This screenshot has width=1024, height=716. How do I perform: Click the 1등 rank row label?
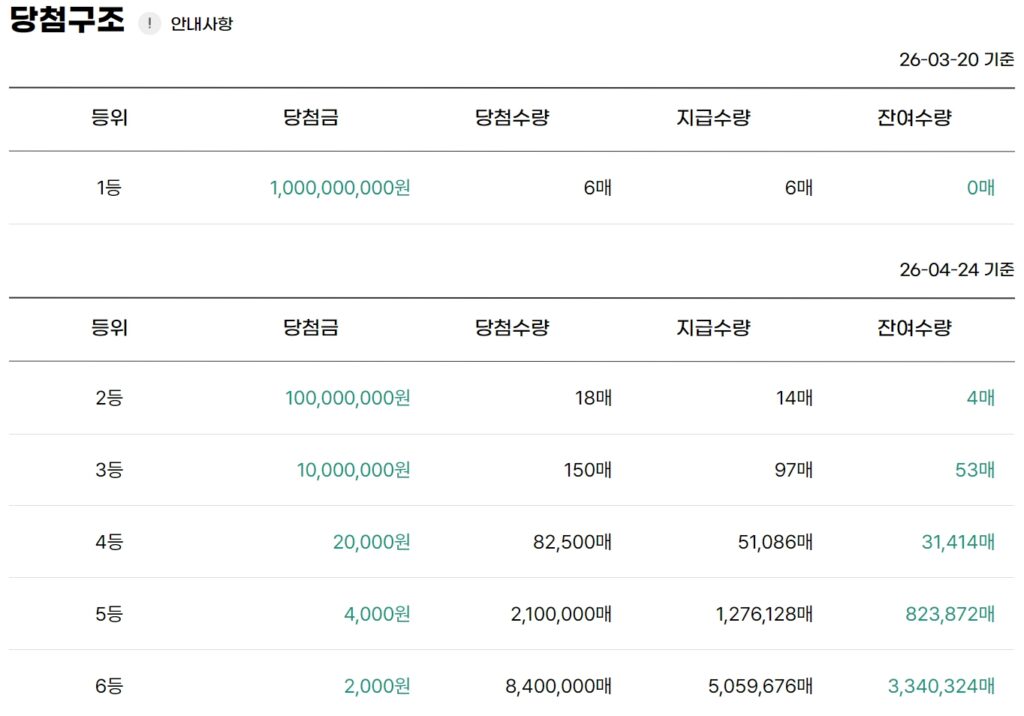pyautogui.click(x=108, y=187)
